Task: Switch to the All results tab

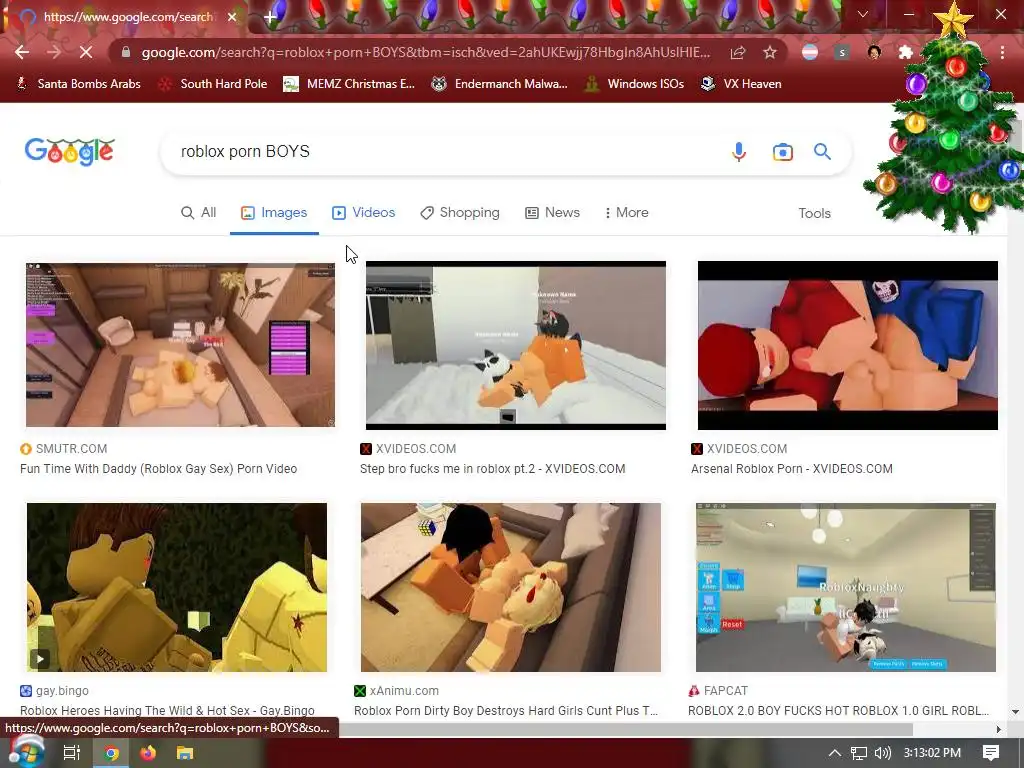Action: 199,213
